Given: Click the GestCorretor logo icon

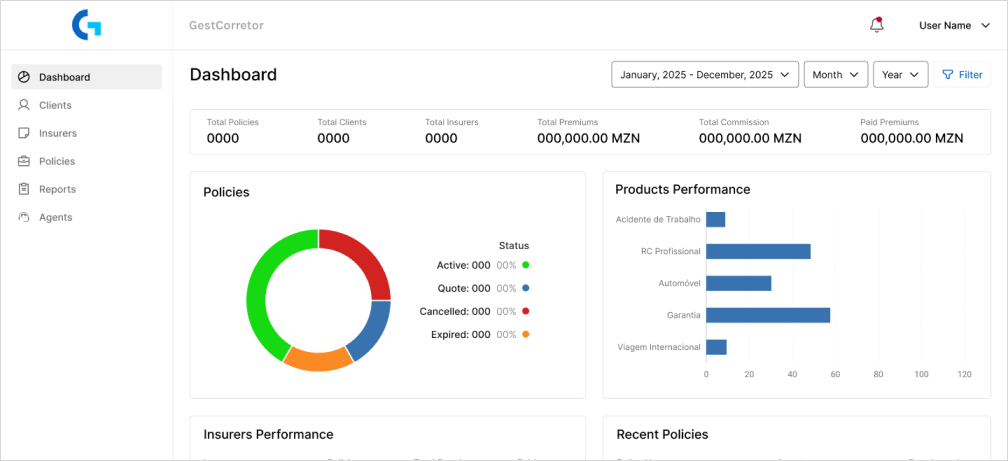Looking at the screenshot, I should pos(87,25).
